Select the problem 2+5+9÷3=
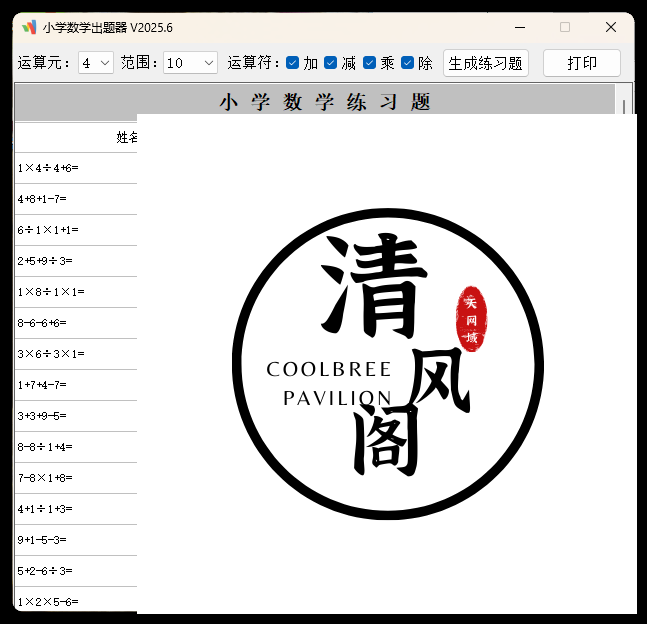The width and height of the screenshot is (647, 624). point(45,261)
